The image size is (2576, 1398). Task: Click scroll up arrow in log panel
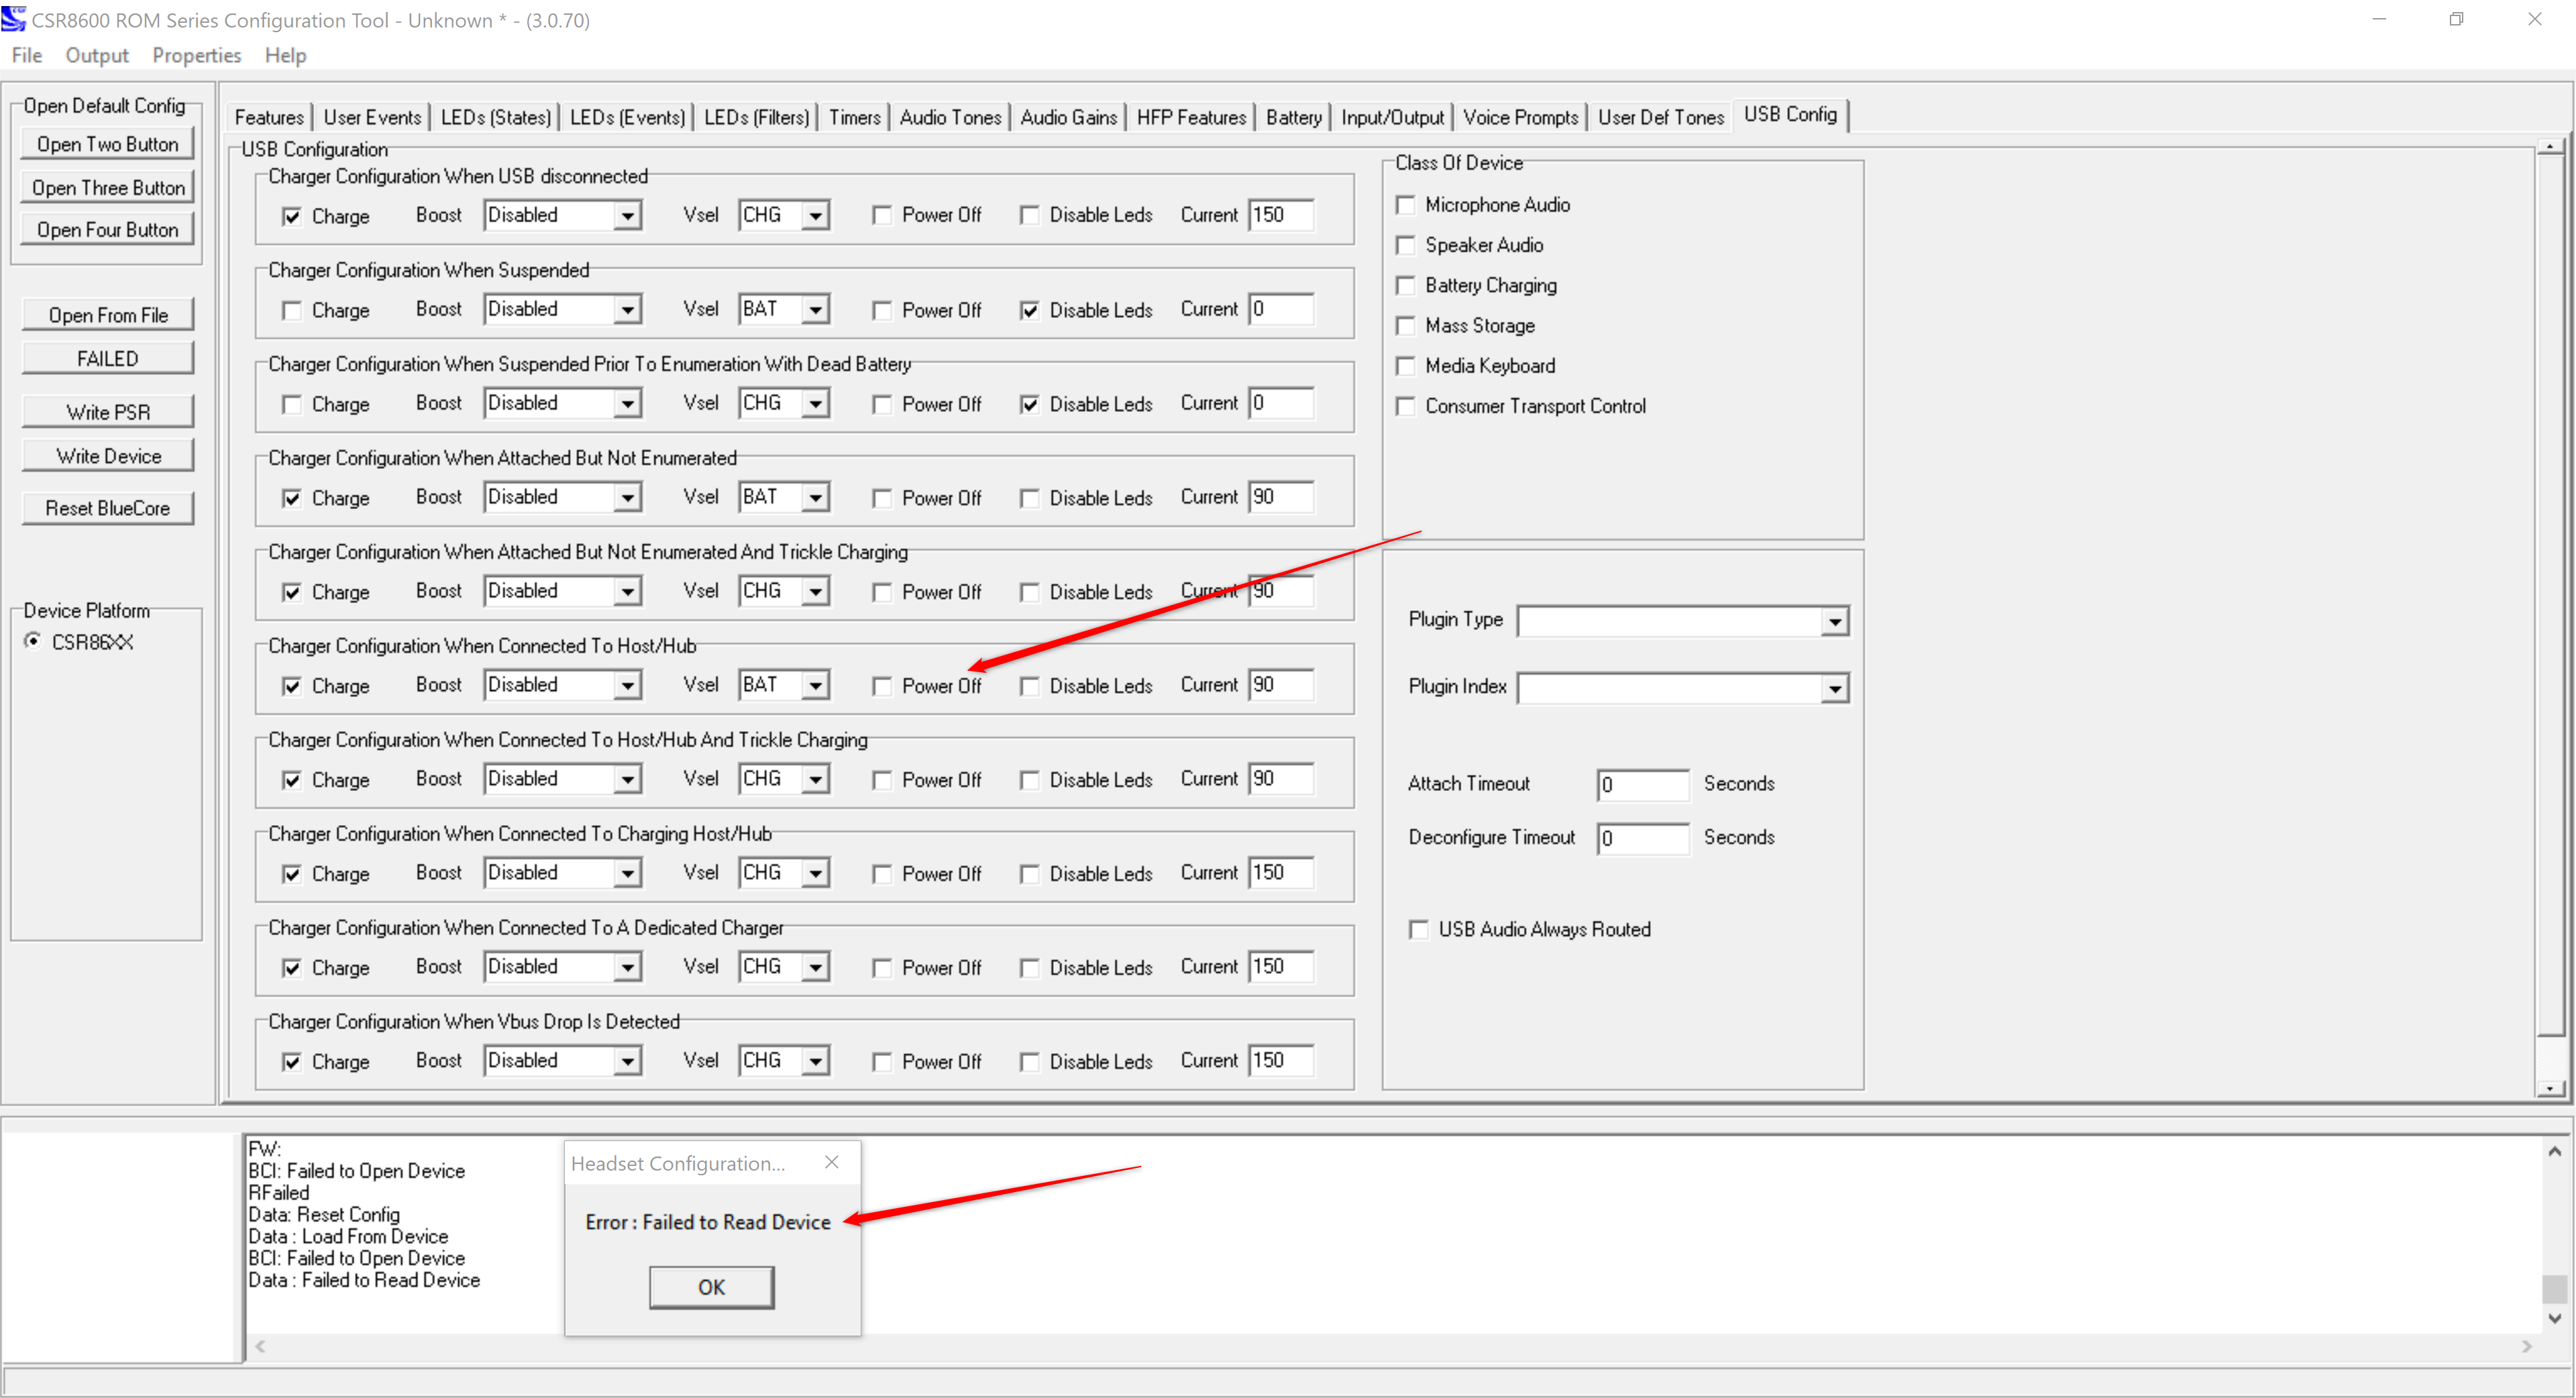(2554, 1151)
